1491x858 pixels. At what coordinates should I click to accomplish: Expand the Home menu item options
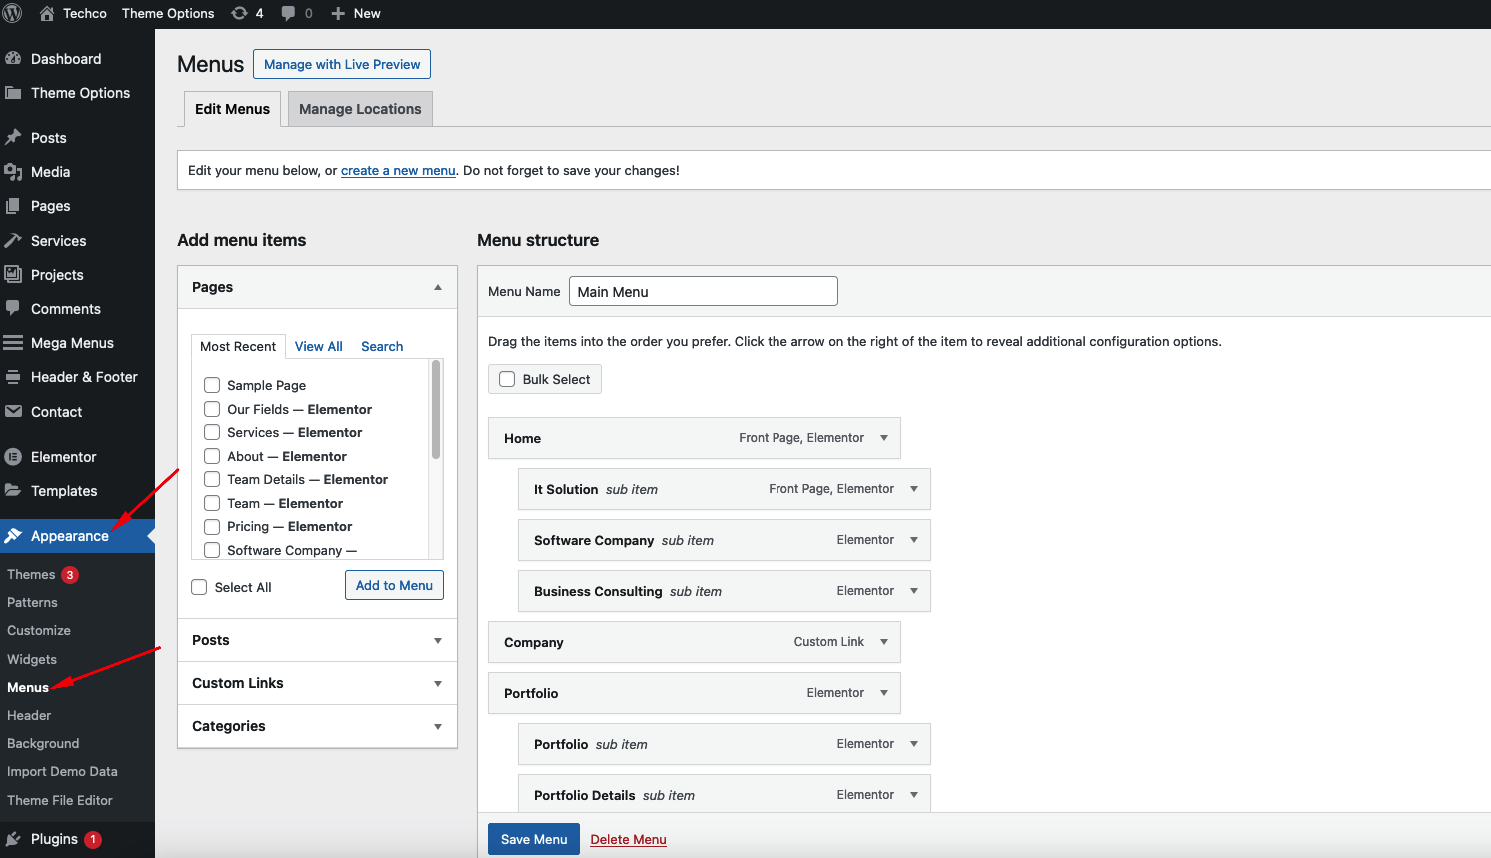tap(884, 438)
